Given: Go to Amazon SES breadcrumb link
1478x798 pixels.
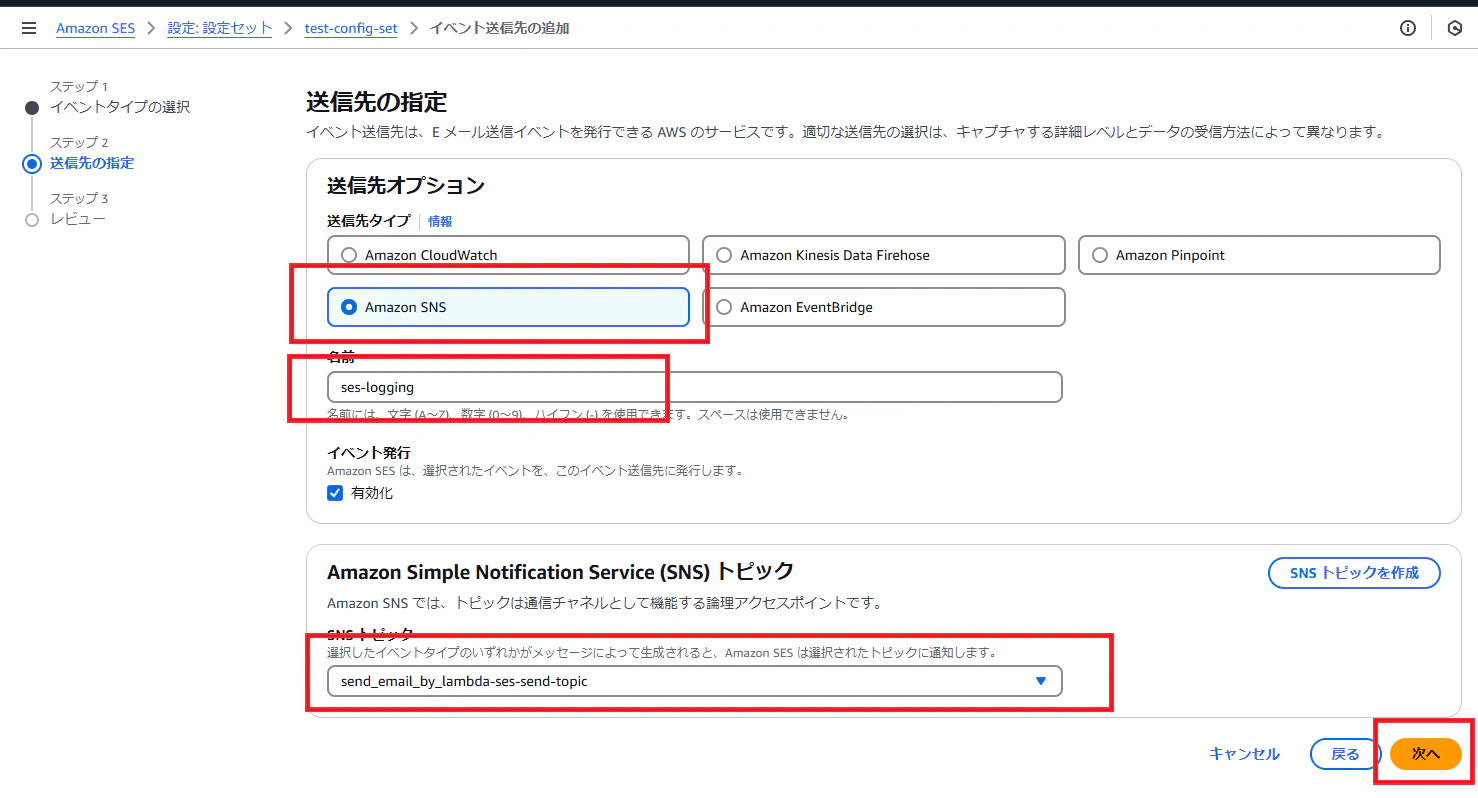Looking at the screenshot, I should (x=95, y=28).
